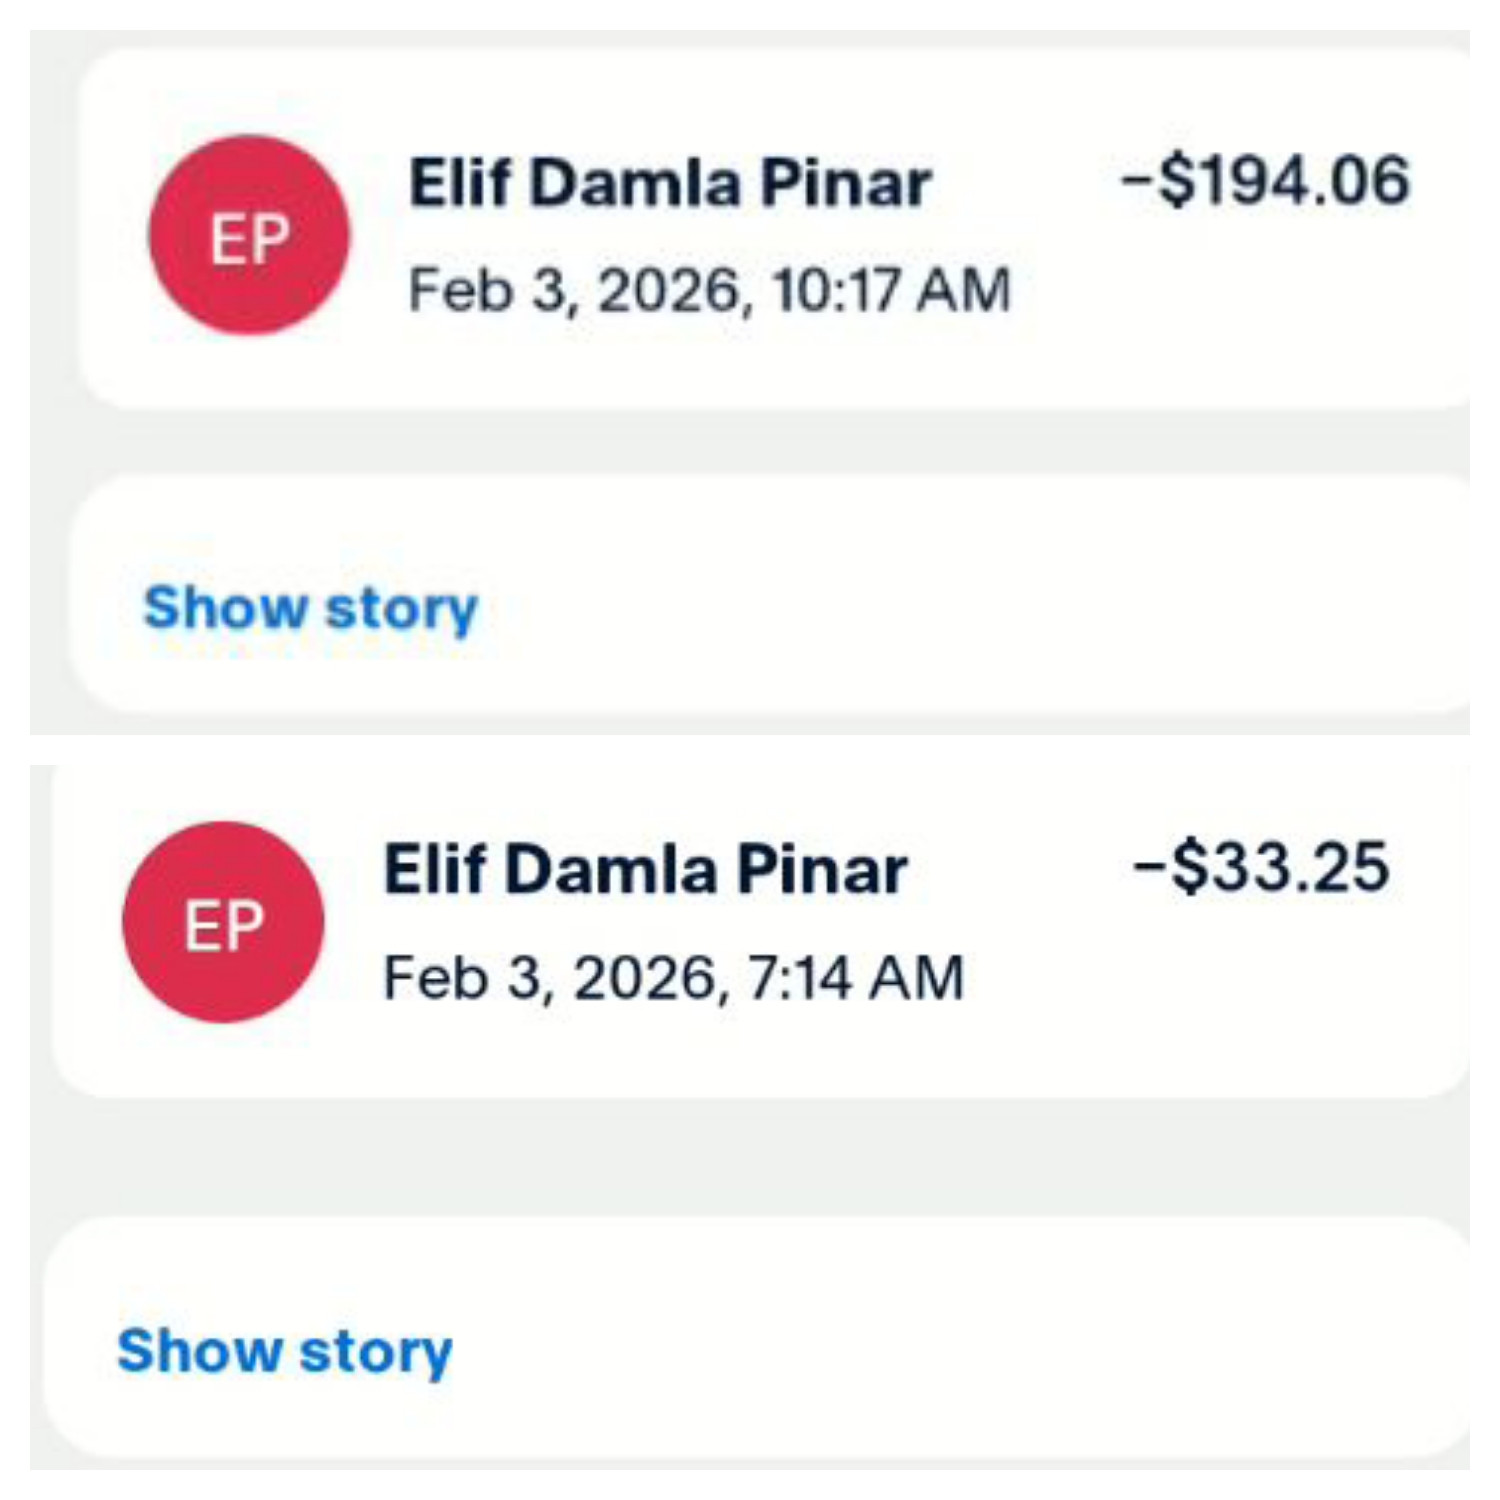This screenshot has height=1500, width=1500.
Task: Click the Feb 3, 2026, 10:17 AM timestamp
Action: [x=709, y=290]
